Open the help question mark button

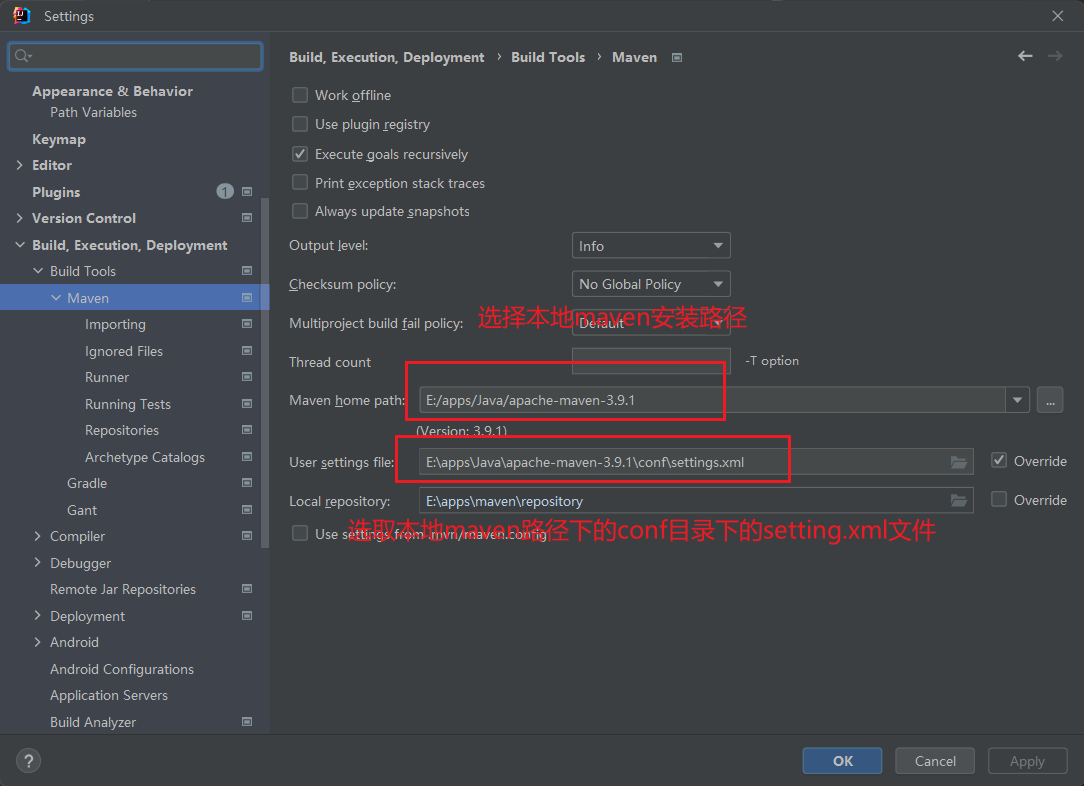click(x=28, y=761)
